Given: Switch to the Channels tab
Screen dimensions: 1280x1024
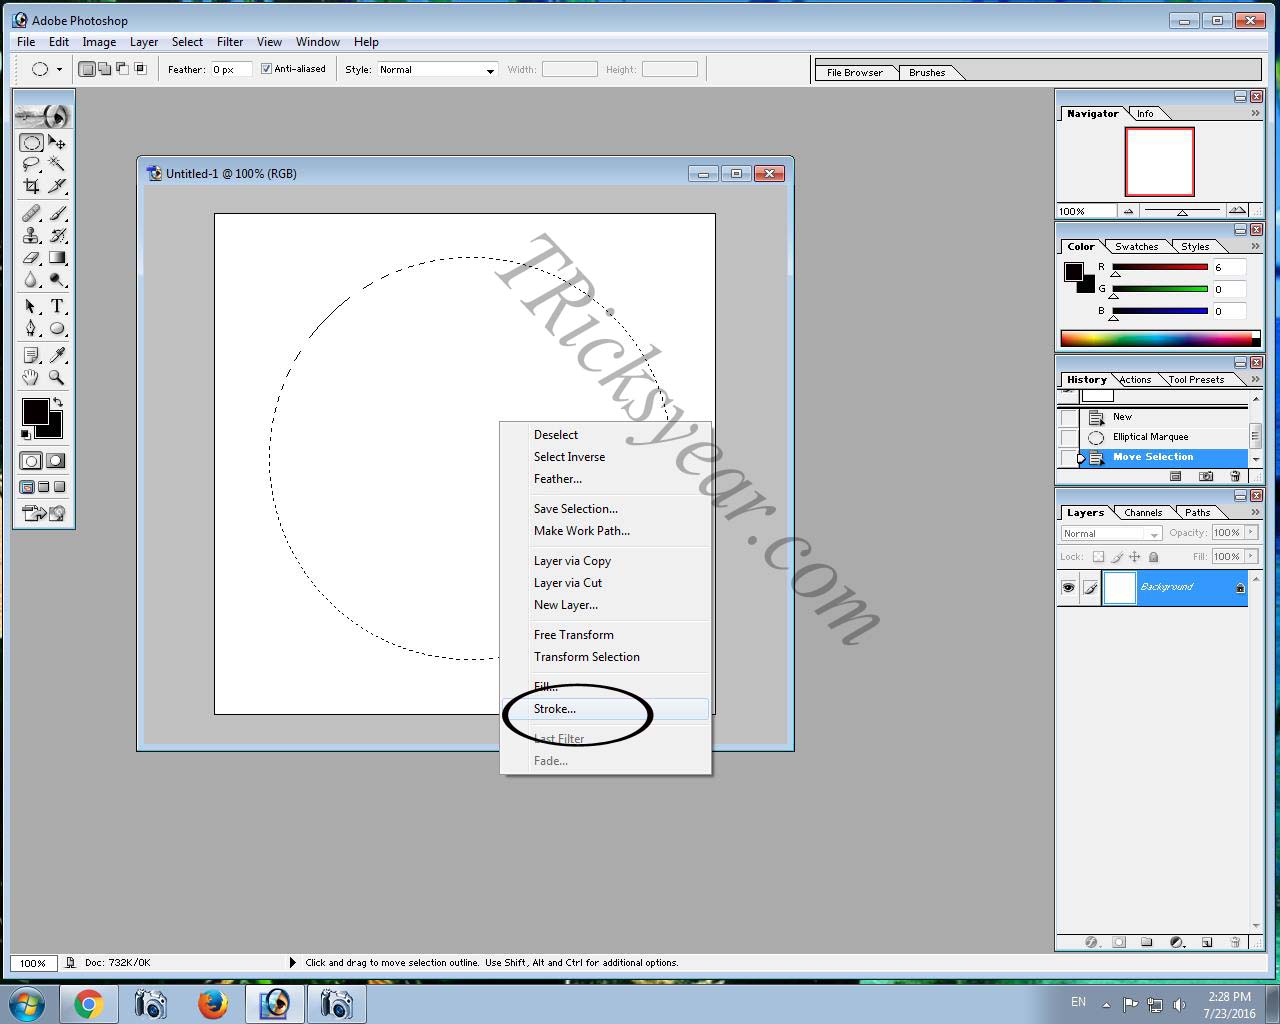Looking at the screenshot, I should (x=1143, y=512).
